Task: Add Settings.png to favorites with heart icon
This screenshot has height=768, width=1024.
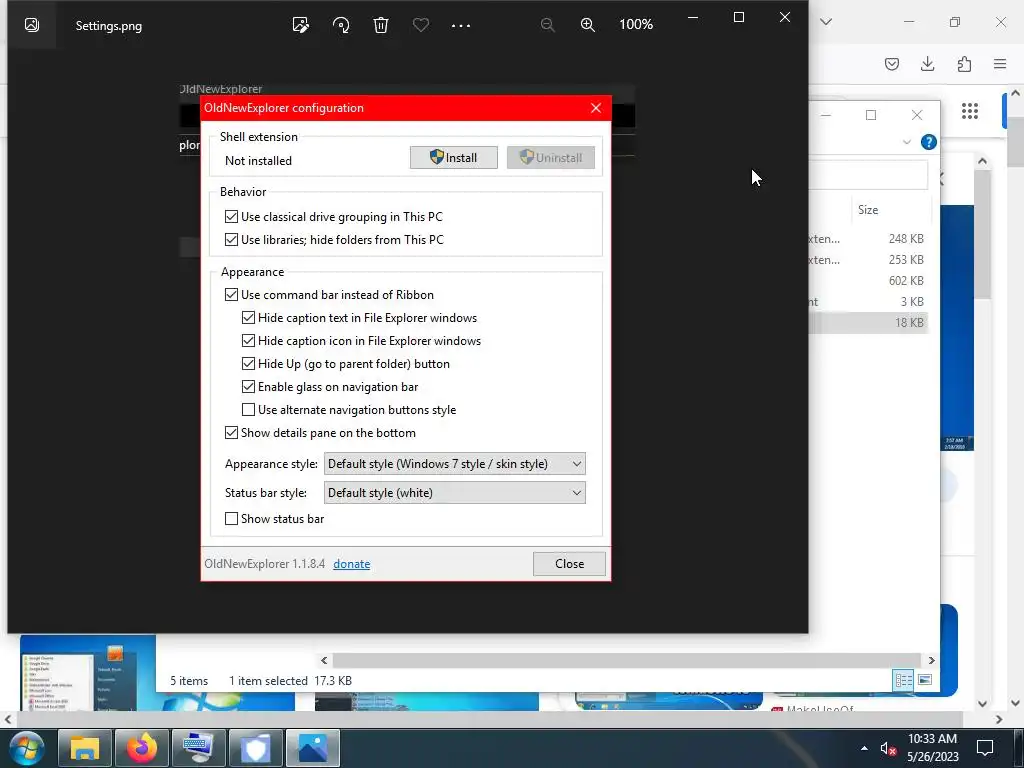Action: click(x=421, y=25)
